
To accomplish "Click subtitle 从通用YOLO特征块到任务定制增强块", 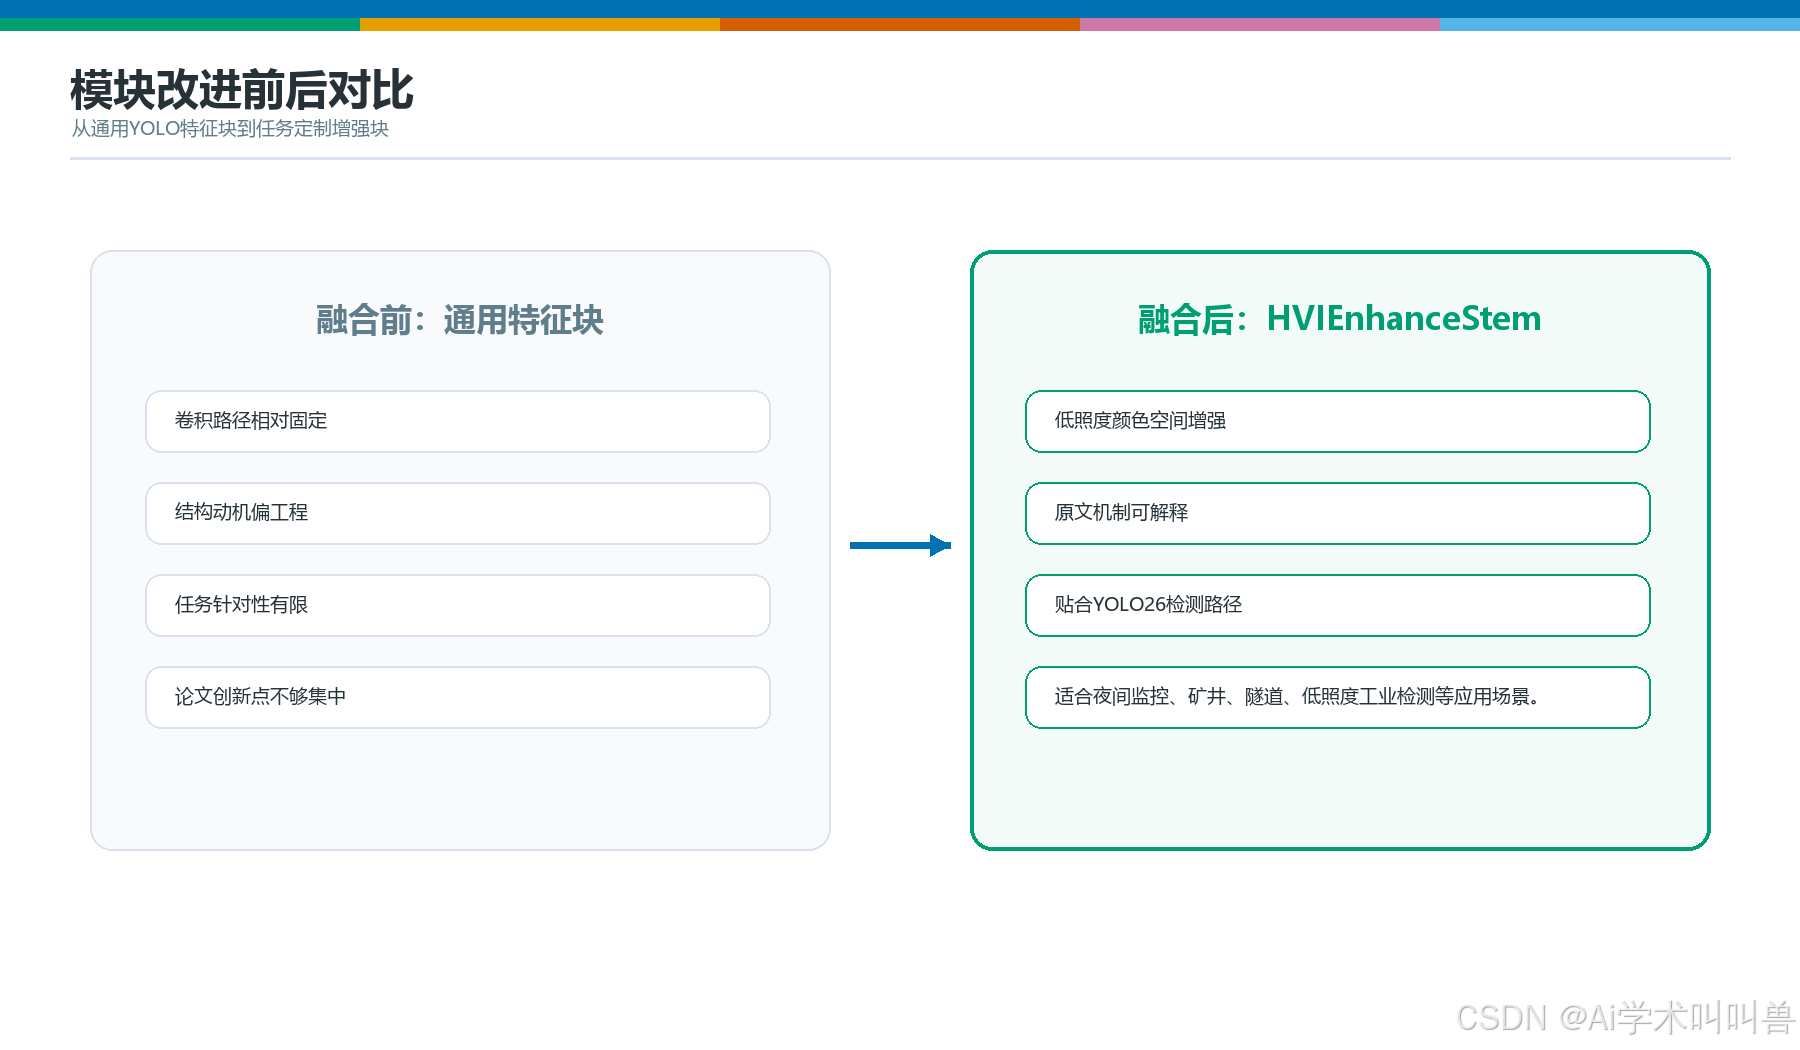I will pyautogui.click(x=230, y=128).
